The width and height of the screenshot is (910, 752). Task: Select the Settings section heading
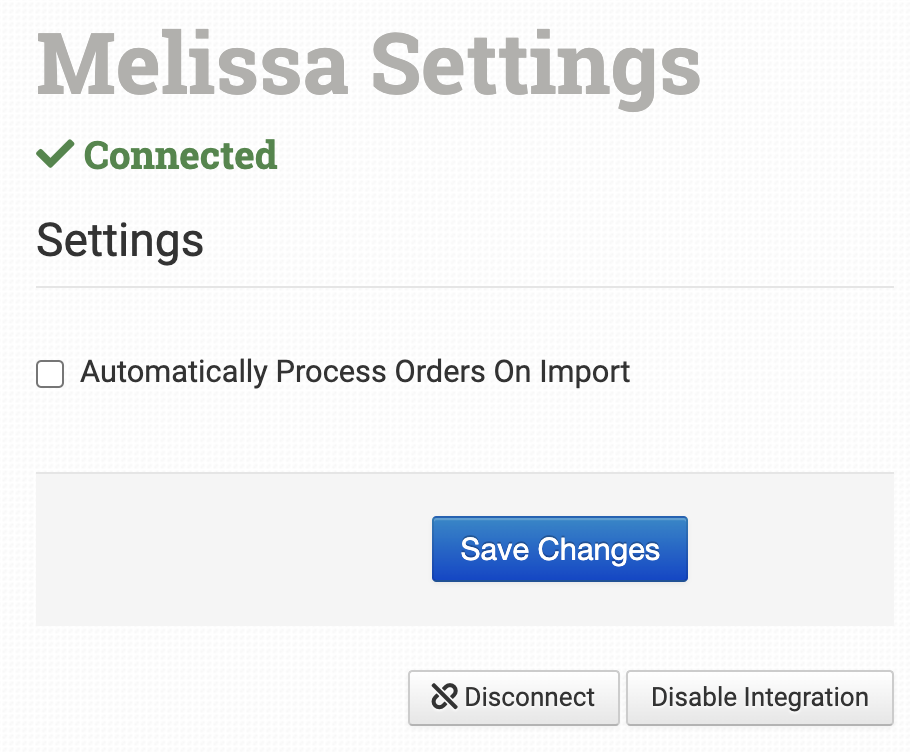pos(120,240)
